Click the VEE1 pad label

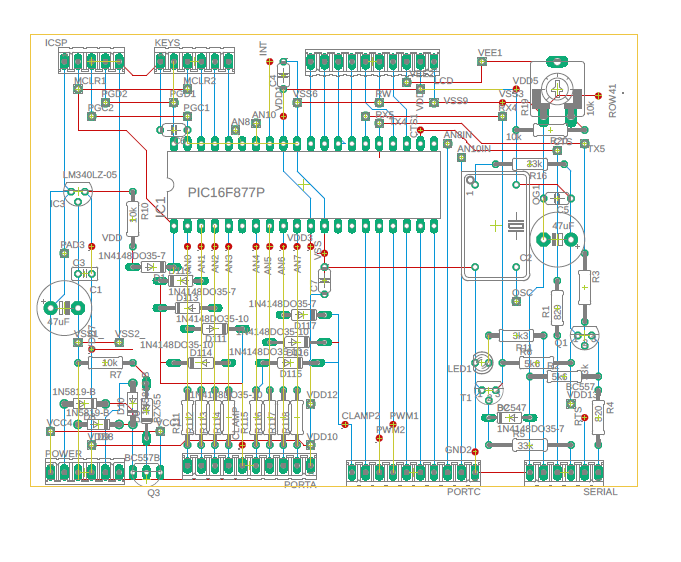(x=490, y=53)
